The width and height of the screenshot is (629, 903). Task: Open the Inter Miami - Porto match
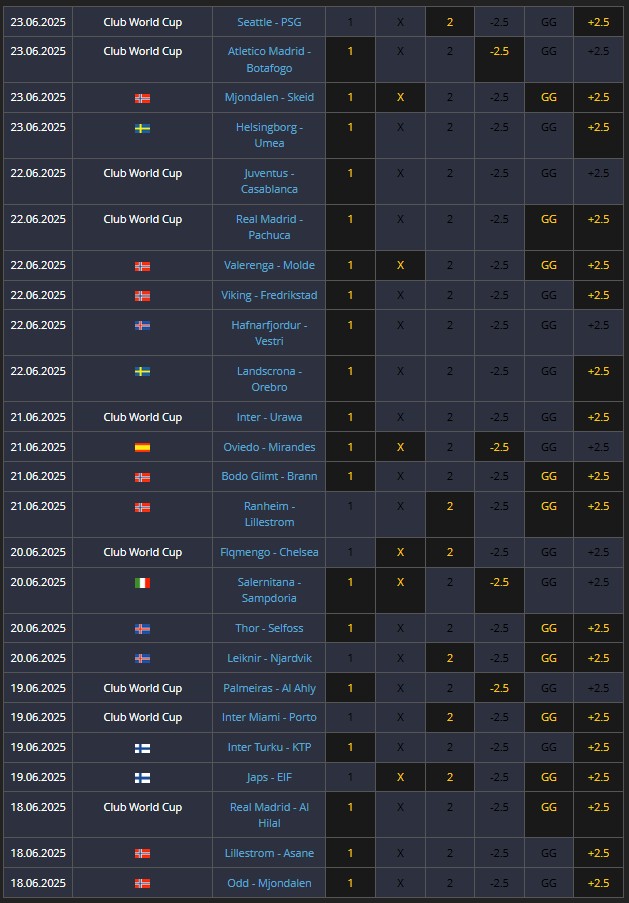[269, 717]
